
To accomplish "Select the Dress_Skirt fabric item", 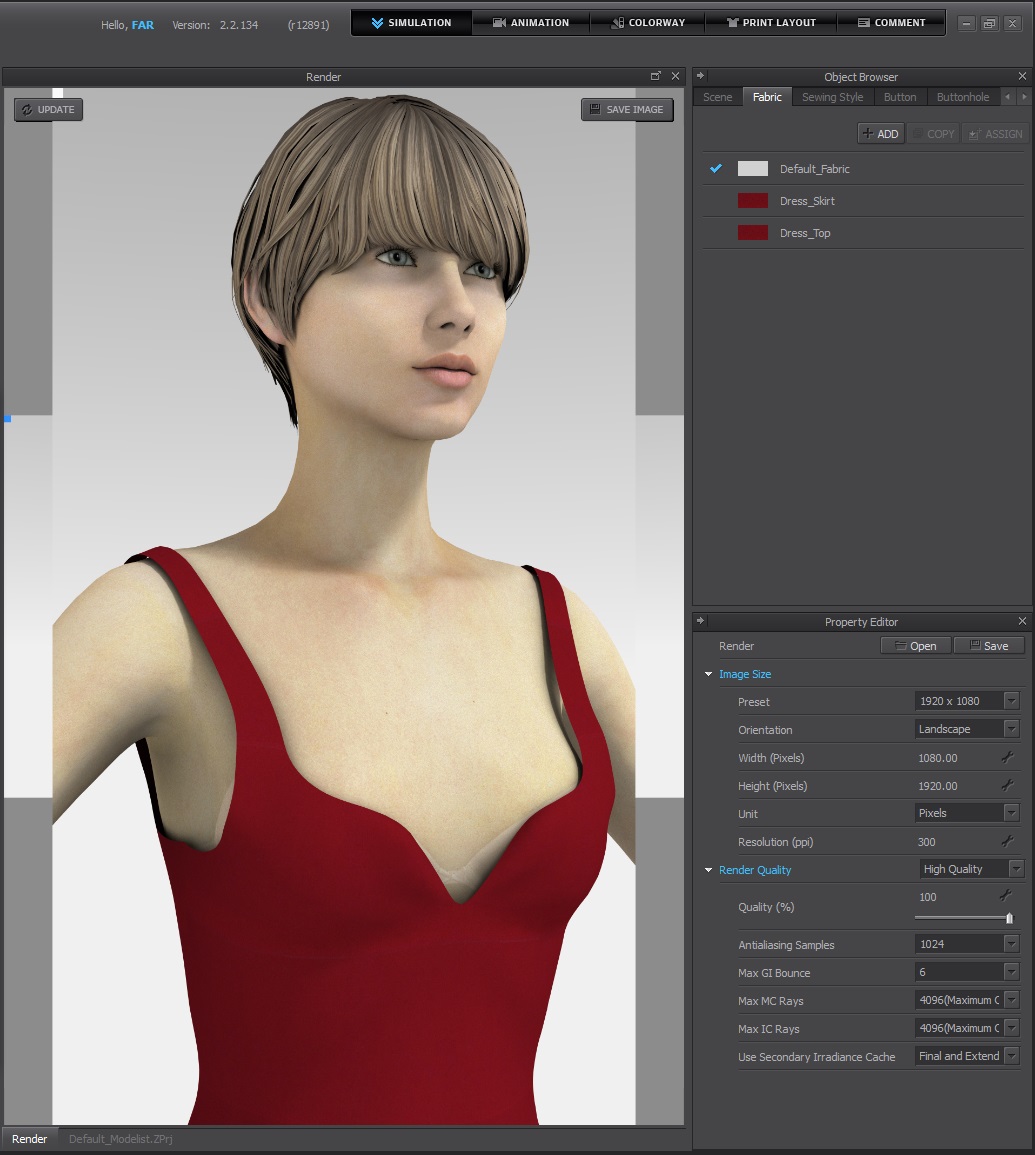I will [x=807, y=201].
